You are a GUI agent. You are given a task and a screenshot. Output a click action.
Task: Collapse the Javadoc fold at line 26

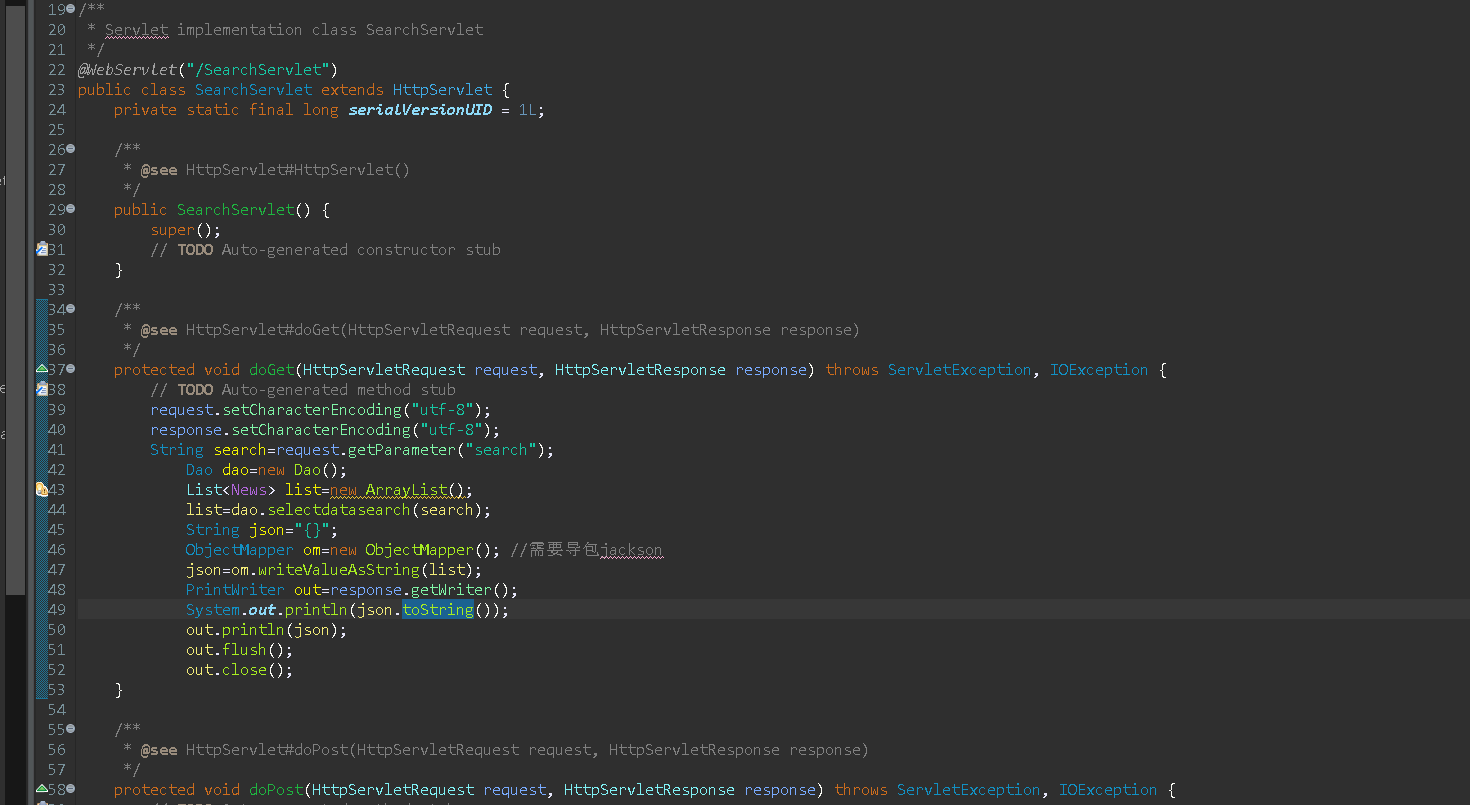pos(71,149)
